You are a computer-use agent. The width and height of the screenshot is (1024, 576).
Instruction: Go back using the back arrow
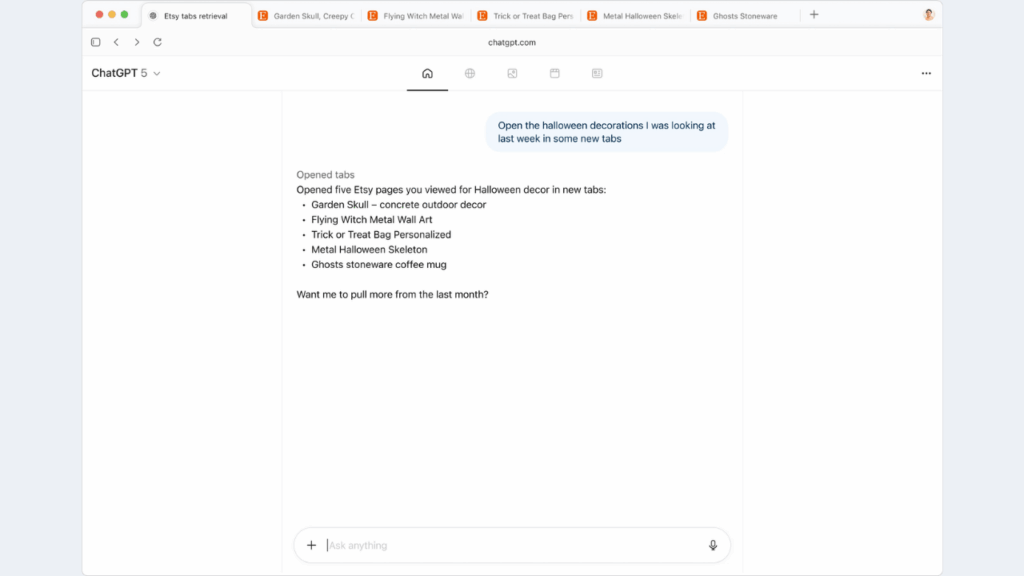tap(116, 41)
